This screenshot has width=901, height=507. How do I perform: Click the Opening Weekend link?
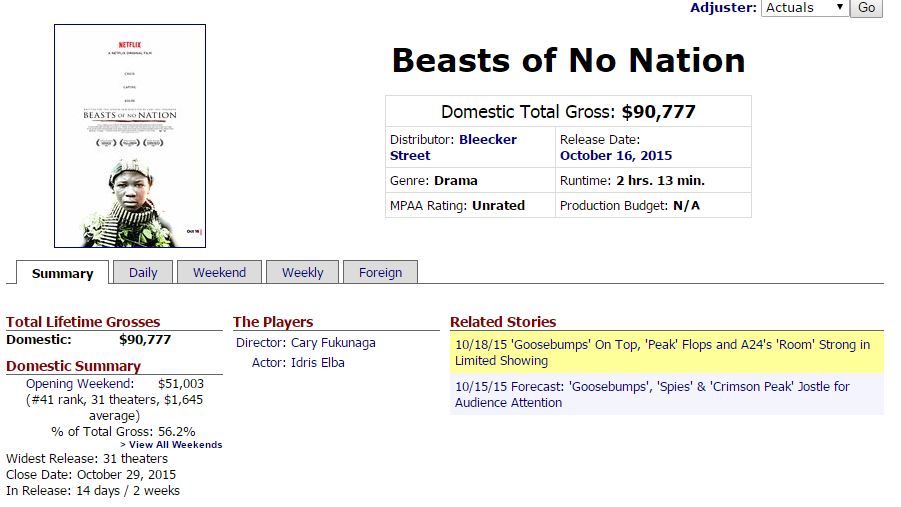pos(80,384)
